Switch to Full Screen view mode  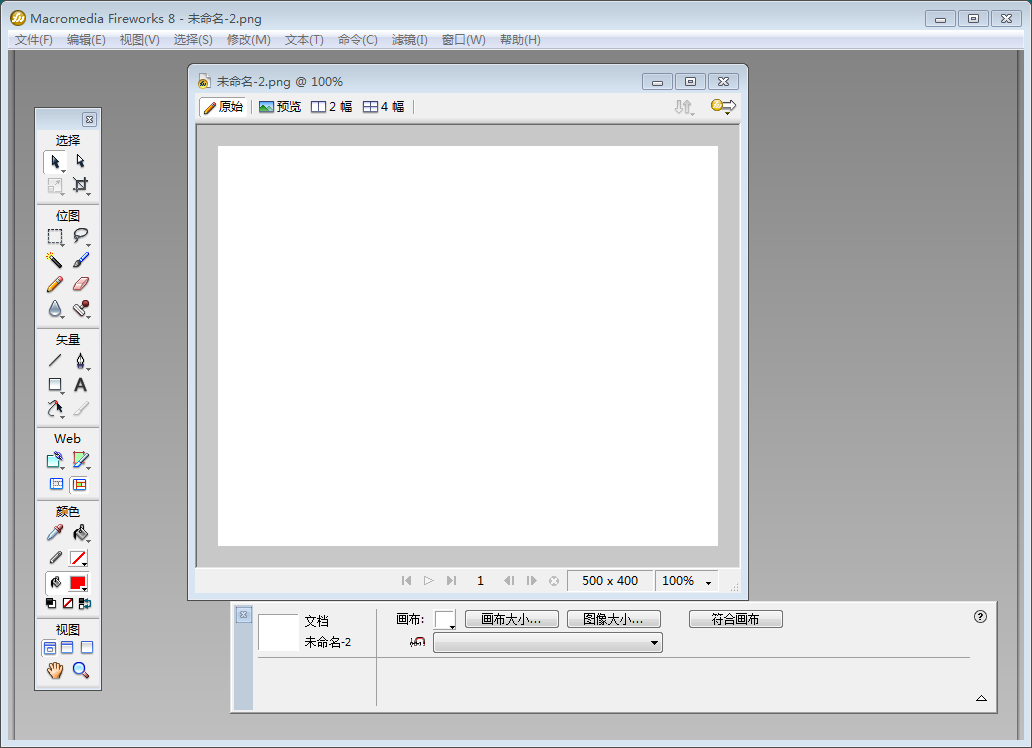tap(87, 648)
